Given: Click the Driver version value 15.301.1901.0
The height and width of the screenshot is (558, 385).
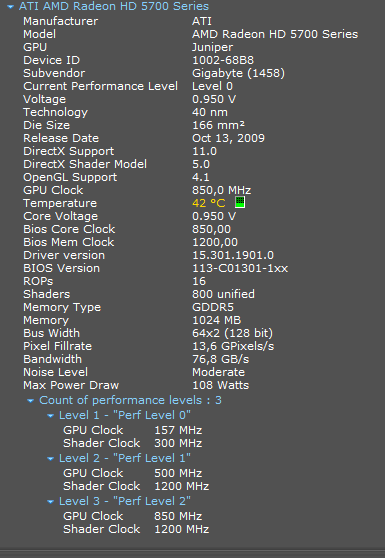Looking at the screenshot, I should [x=233, y=255].
